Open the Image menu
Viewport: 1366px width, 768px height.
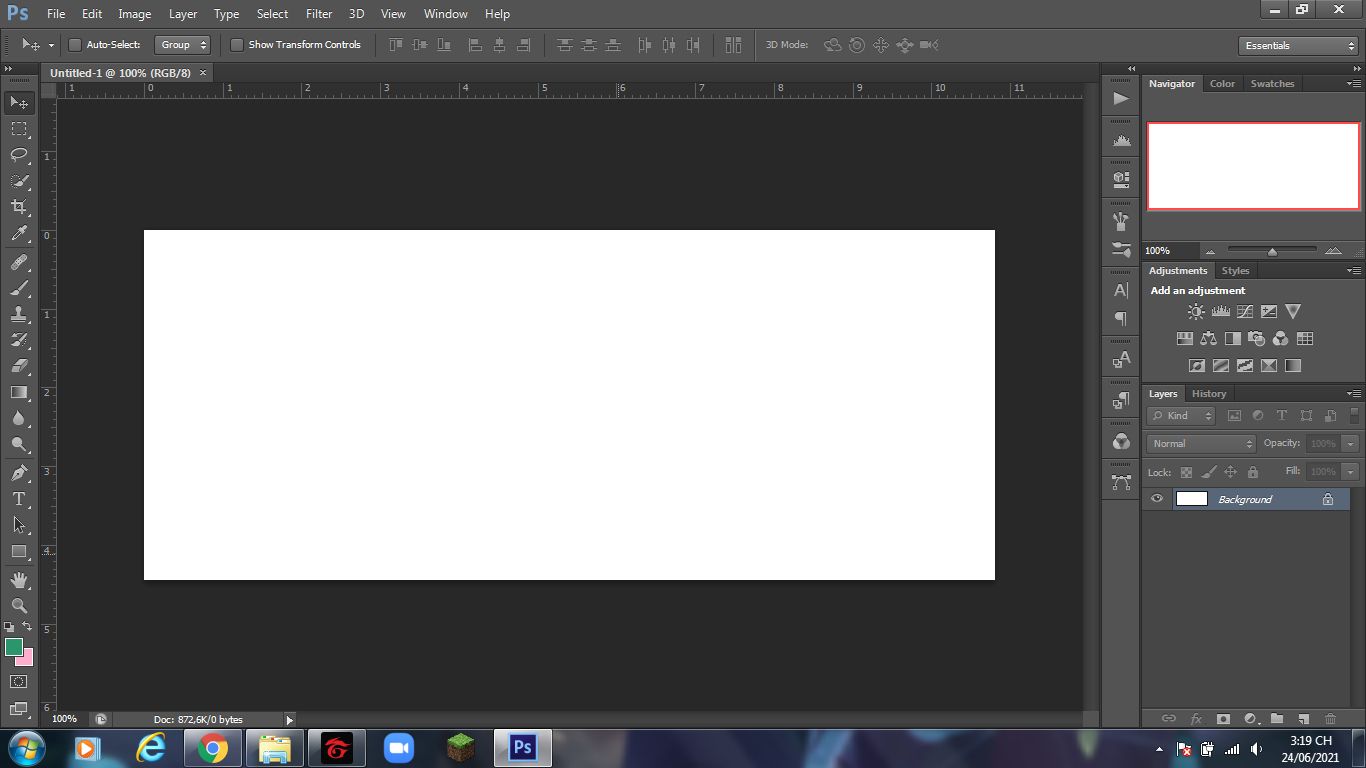[135, 14]
